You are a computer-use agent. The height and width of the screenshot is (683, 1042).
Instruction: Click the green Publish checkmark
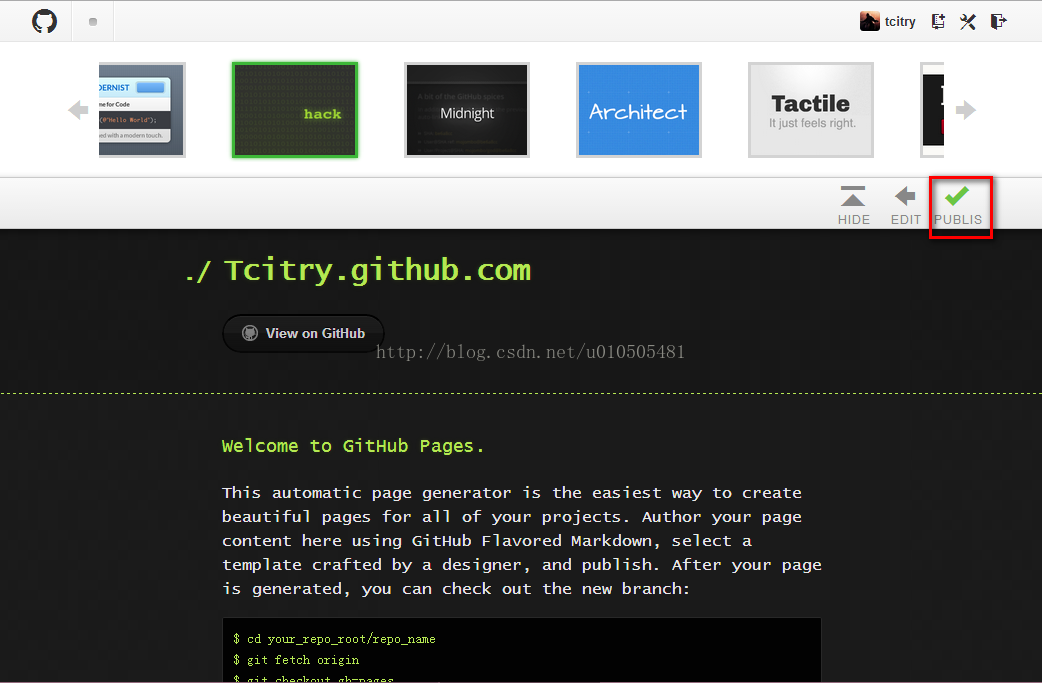tap(958, 196)
